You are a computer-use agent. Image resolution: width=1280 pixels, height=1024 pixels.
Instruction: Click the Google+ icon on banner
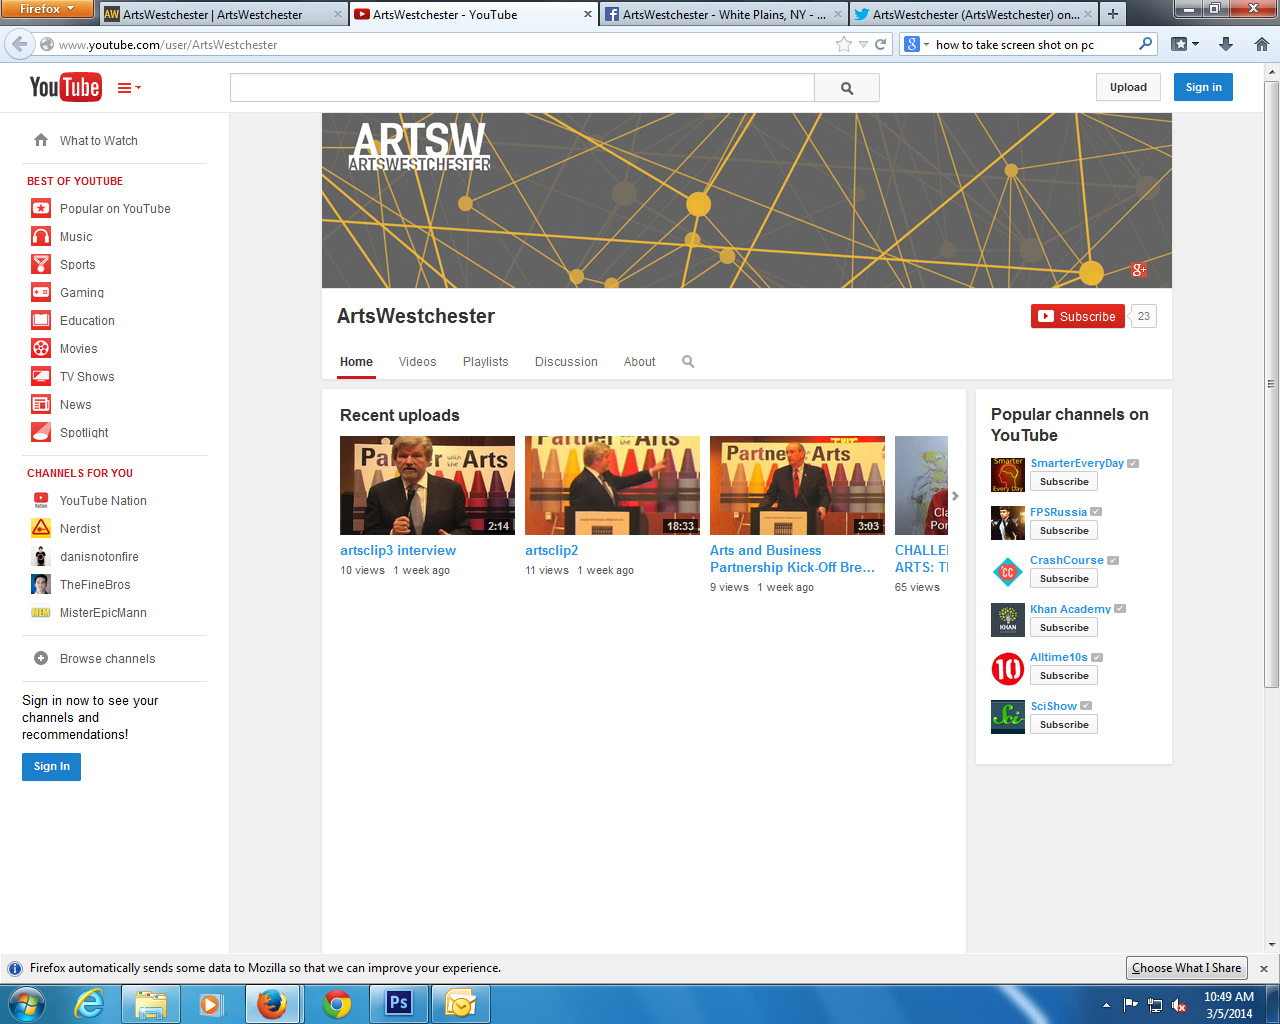click(x=1139, y=270)
